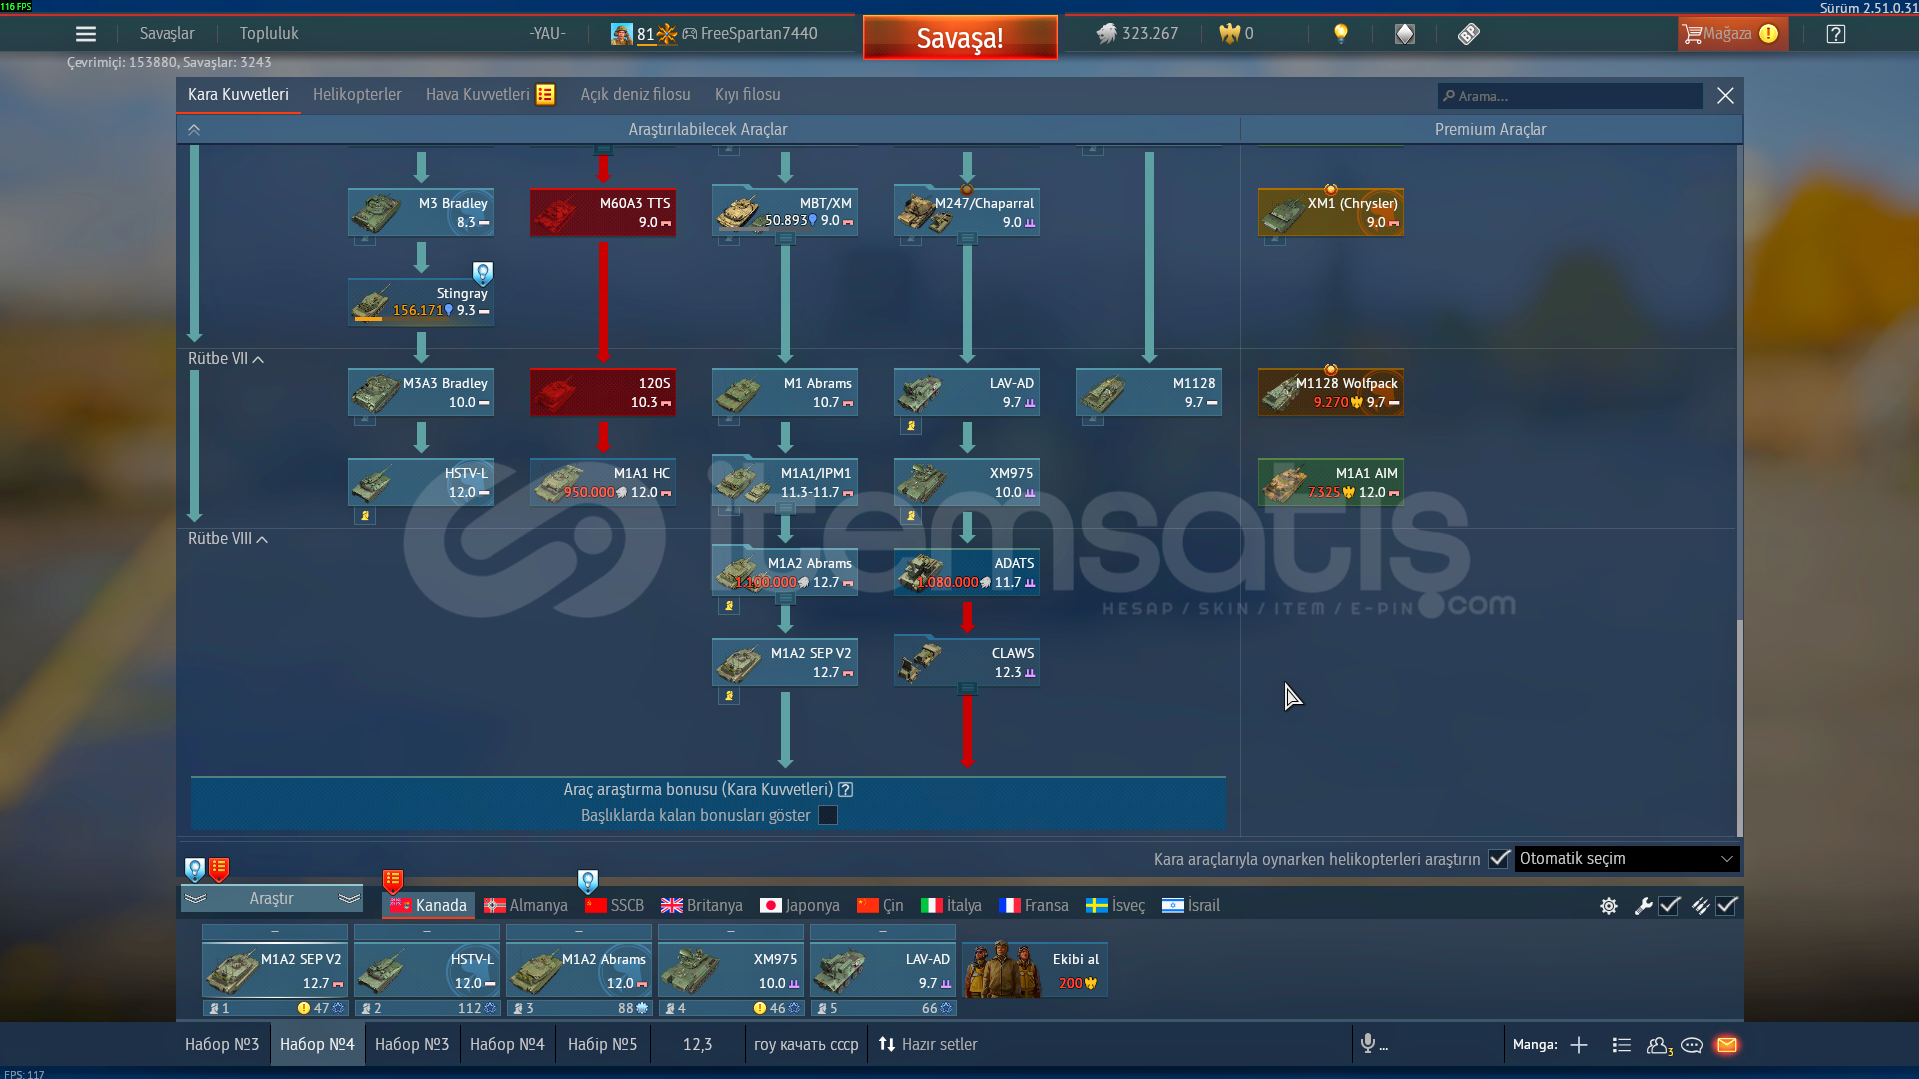1919x1079 pixels.
Task: Select the XM1 (Chrysler) premium tank
Action: (1331, 212)
